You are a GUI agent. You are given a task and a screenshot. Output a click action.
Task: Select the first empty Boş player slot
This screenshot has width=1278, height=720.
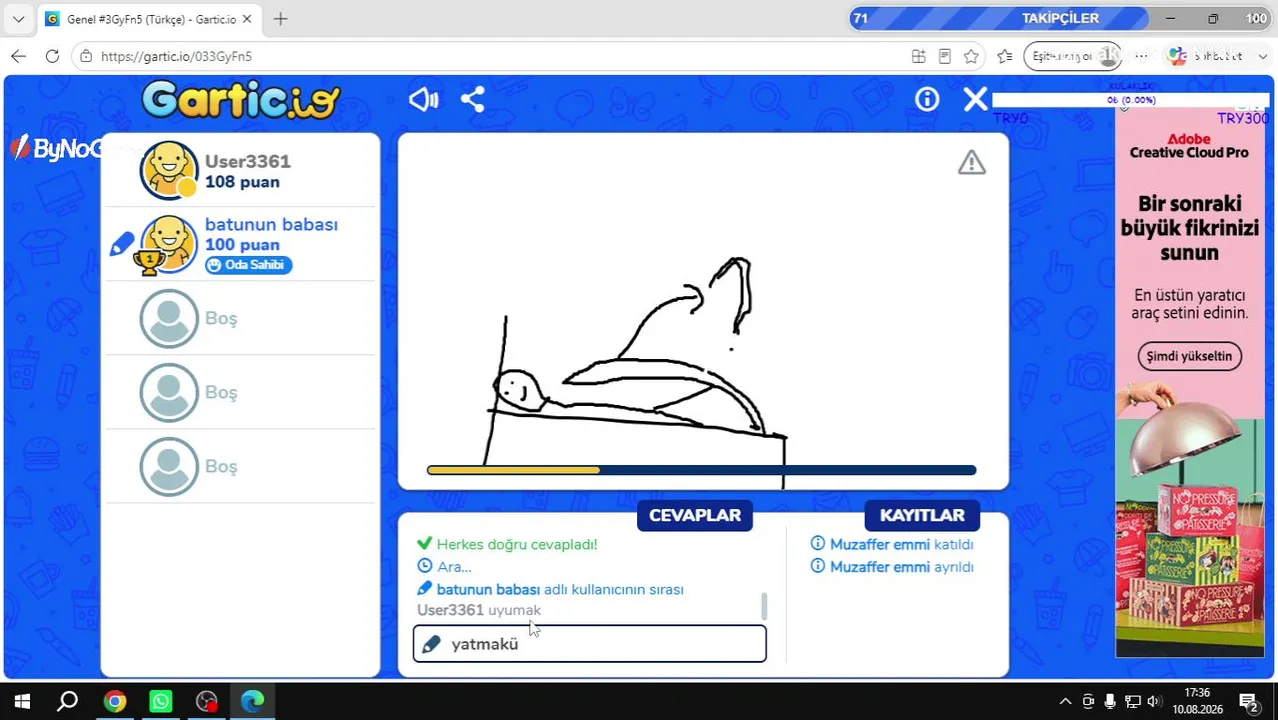pos(240,318)
